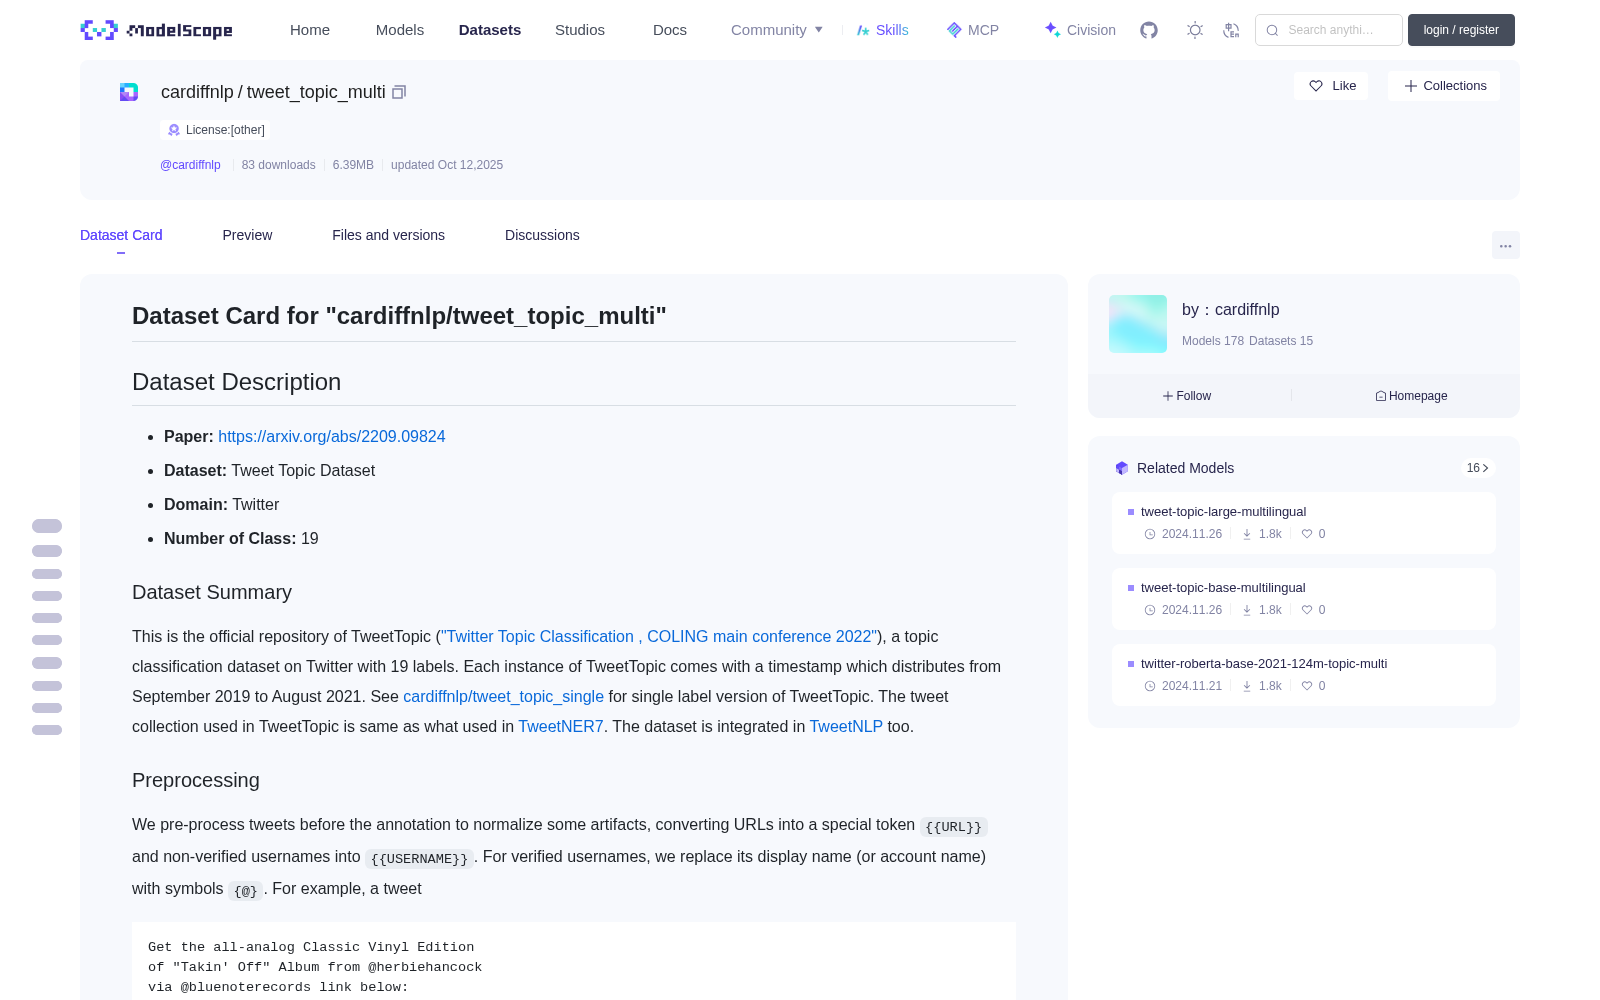Switch language with the translate icon
Screen dimensions: 1600x1000
1232,30
